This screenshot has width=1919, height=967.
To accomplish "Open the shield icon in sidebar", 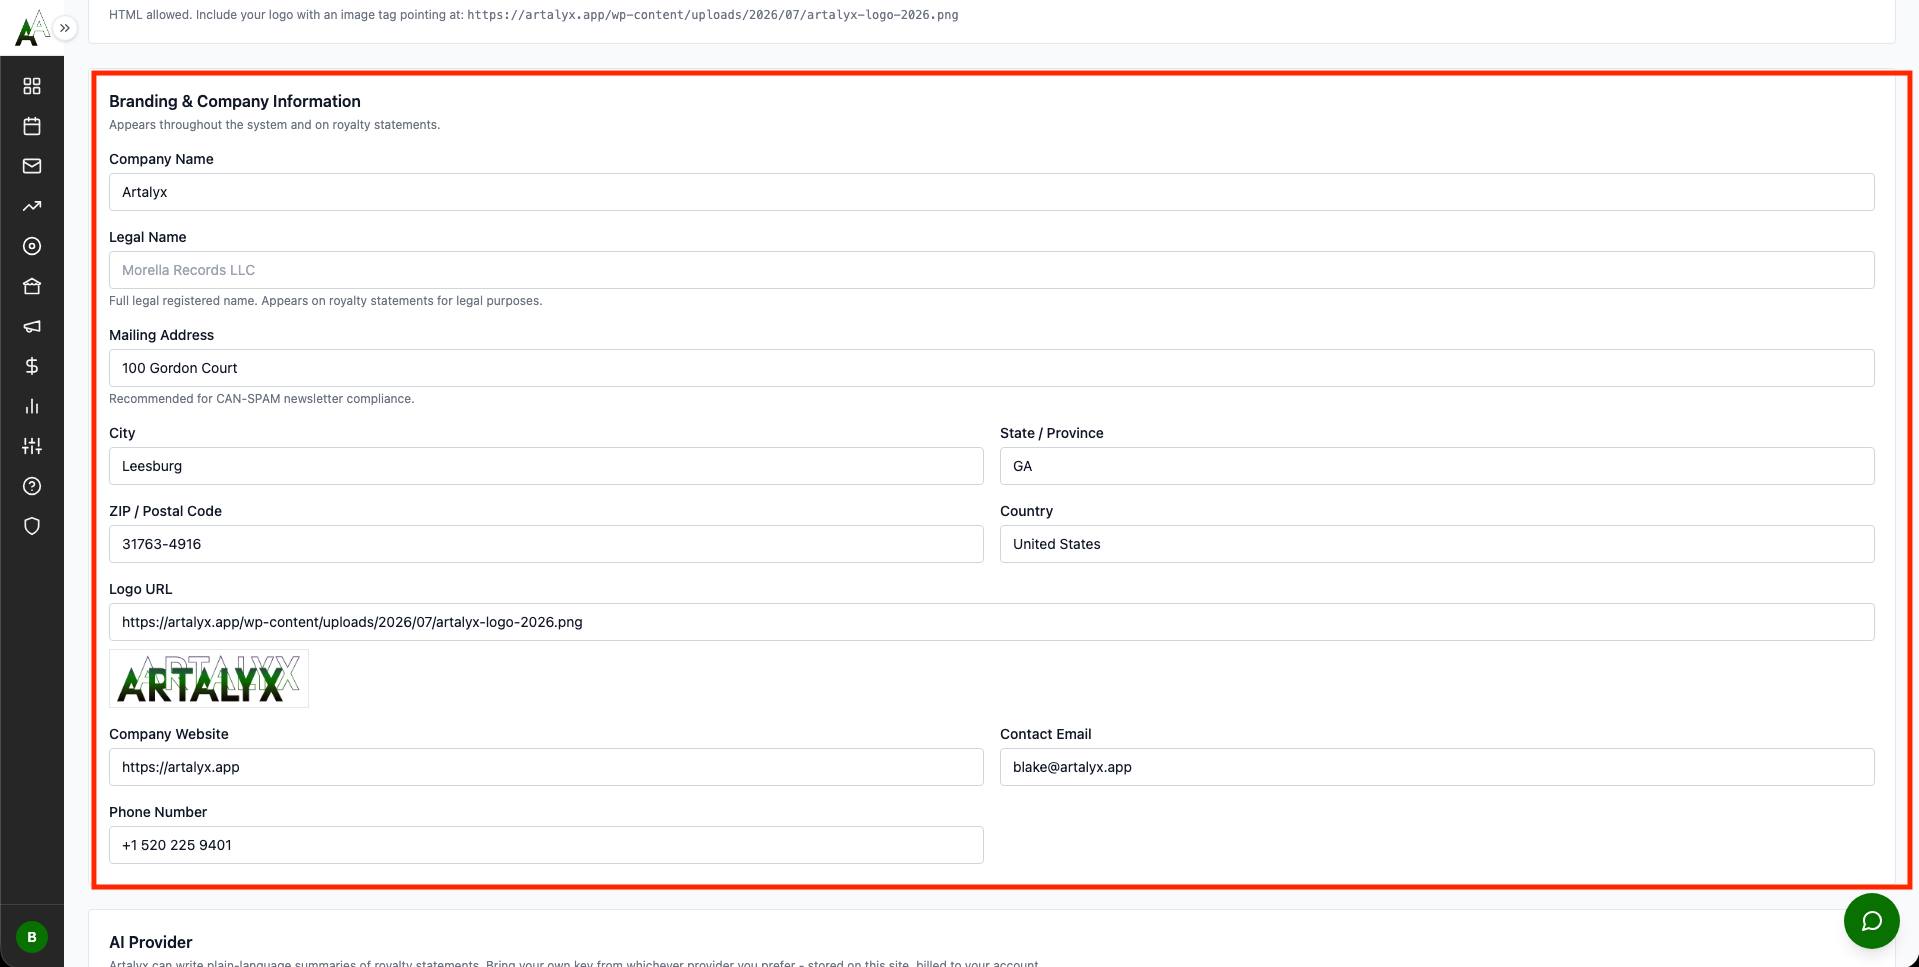I will pyautogui.click(x=32, y=526).
